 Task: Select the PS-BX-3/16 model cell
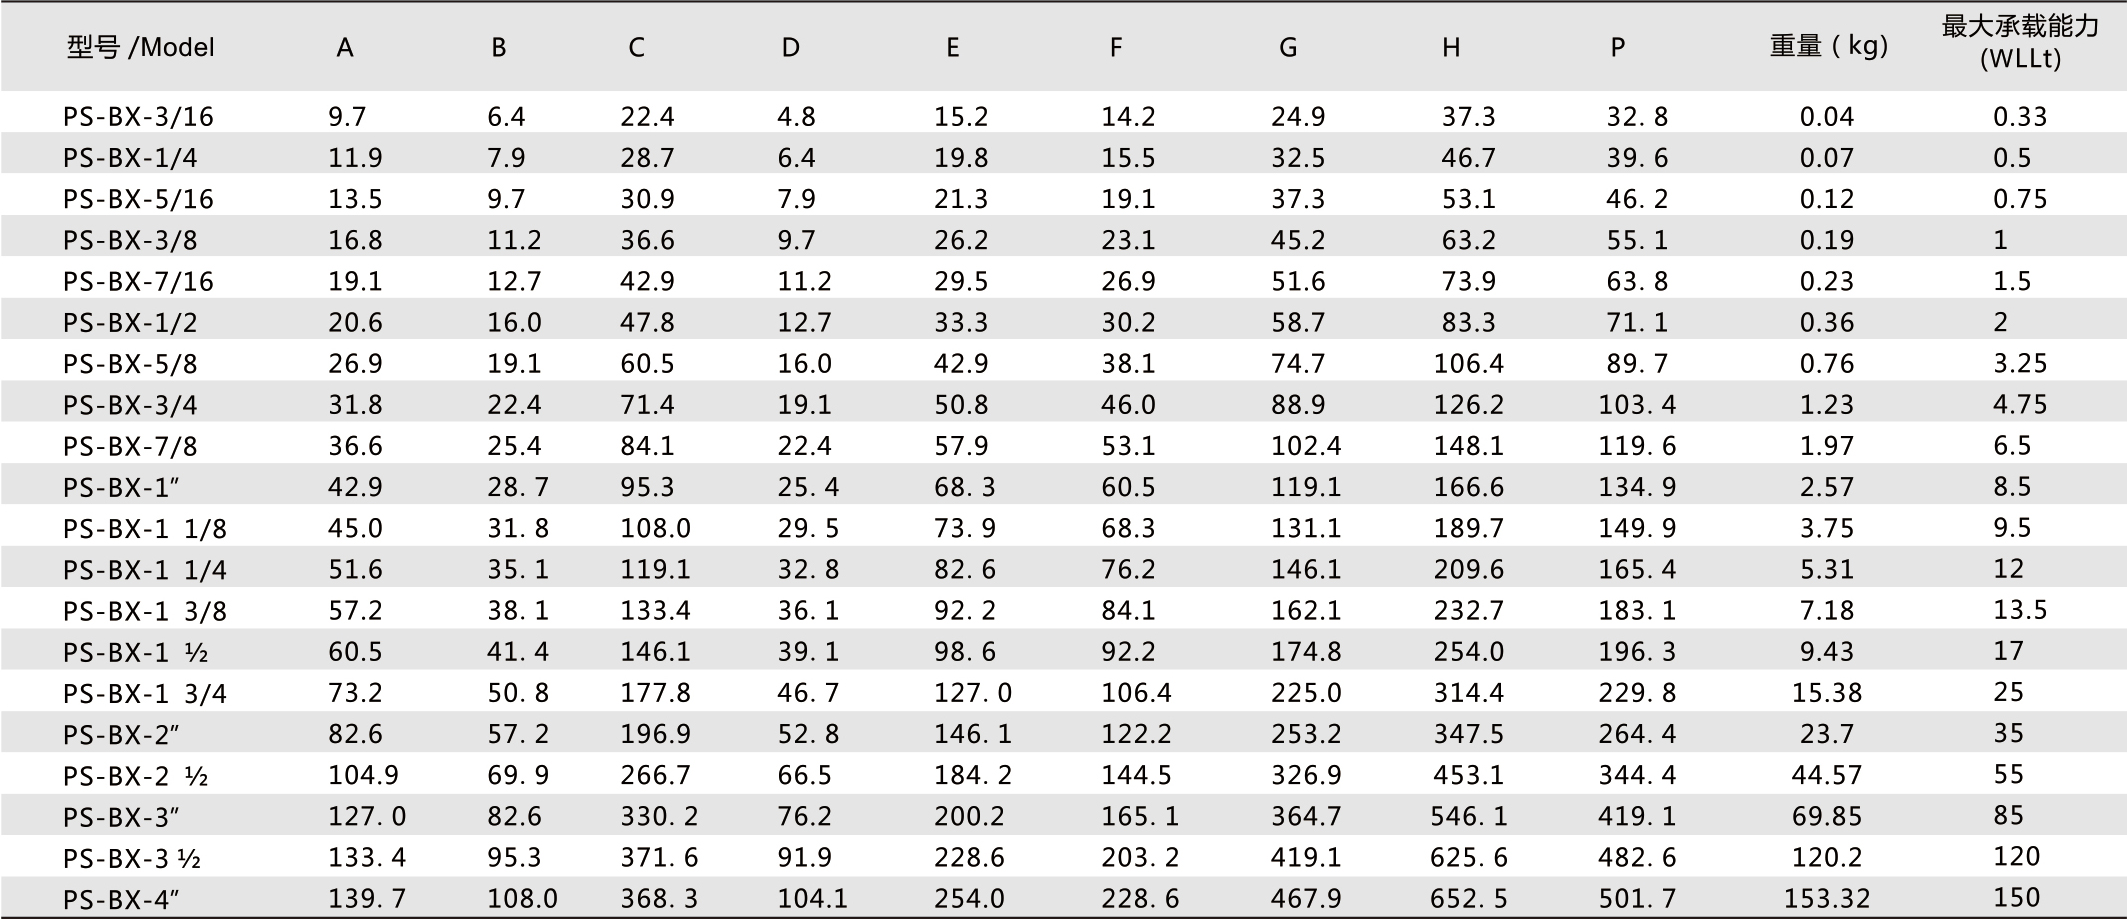point(138,117)
